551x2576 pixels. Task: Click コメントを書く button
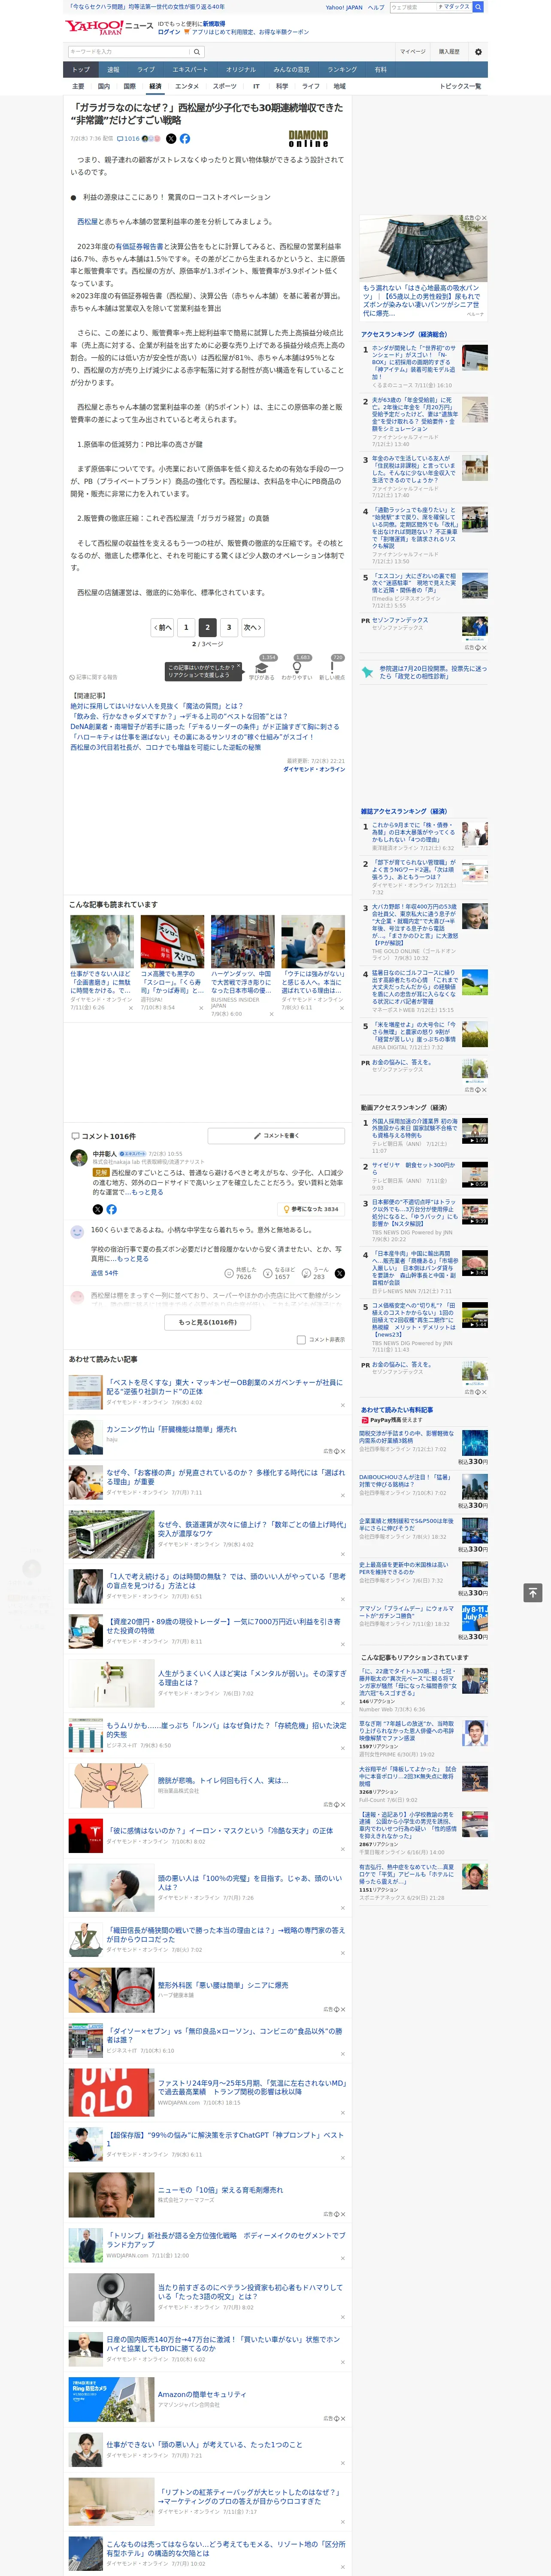tap(276, 1136)
